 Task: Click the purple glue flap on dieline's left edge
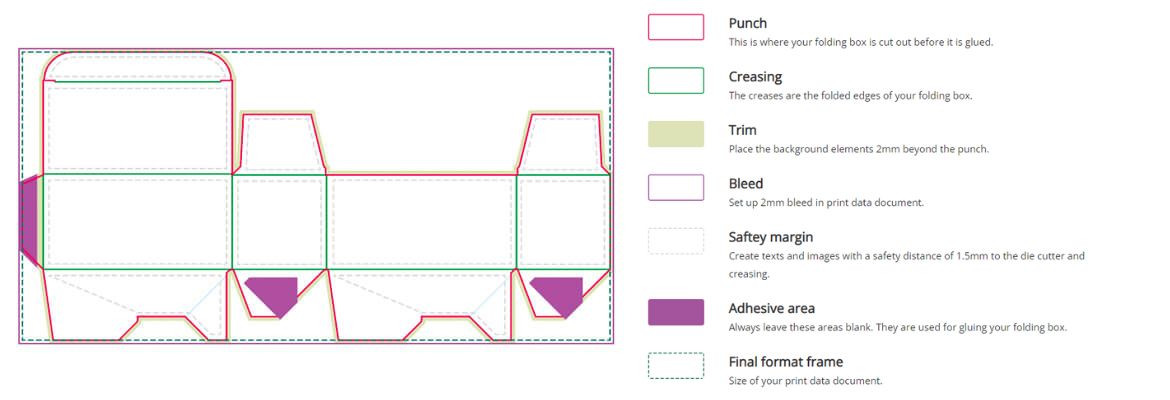point(30,219)
